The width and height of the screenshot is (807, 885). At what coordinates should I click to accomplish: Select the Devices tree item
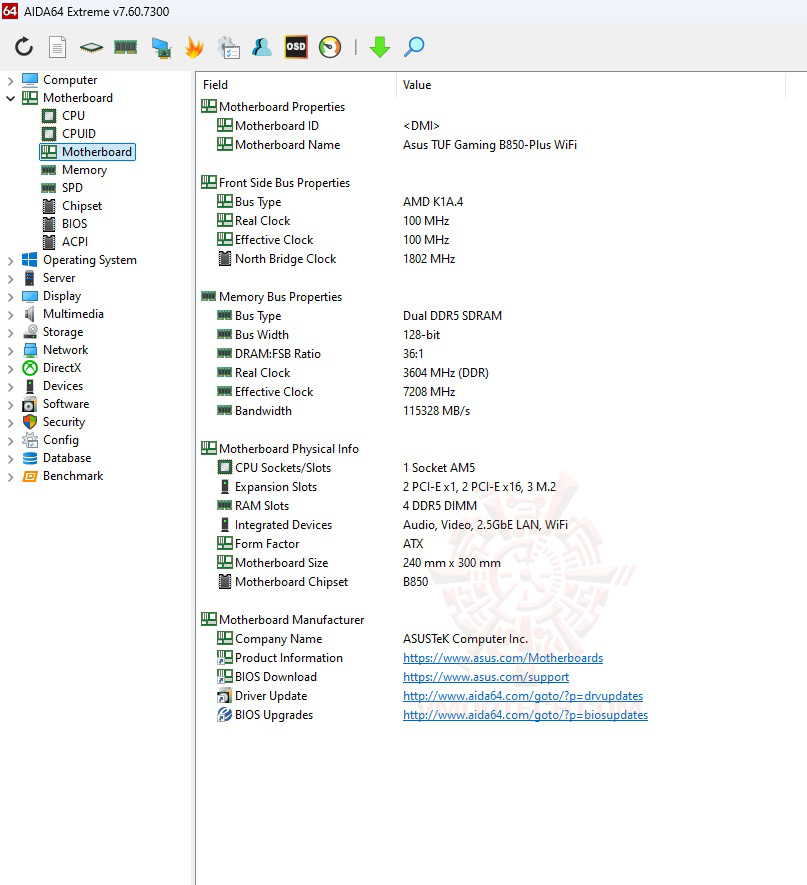[x=63, y=386]
